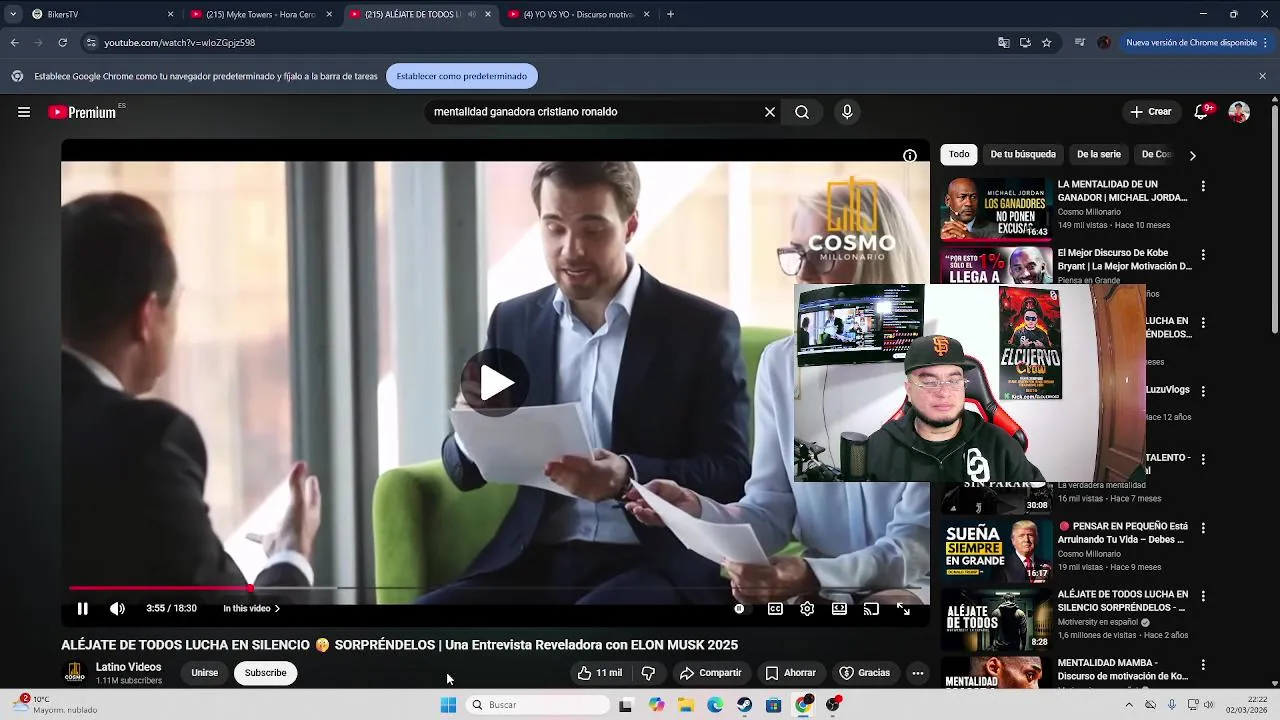Open Chrome tab search dropdown
The image size is (1280, 720).
tap(12, 14)
